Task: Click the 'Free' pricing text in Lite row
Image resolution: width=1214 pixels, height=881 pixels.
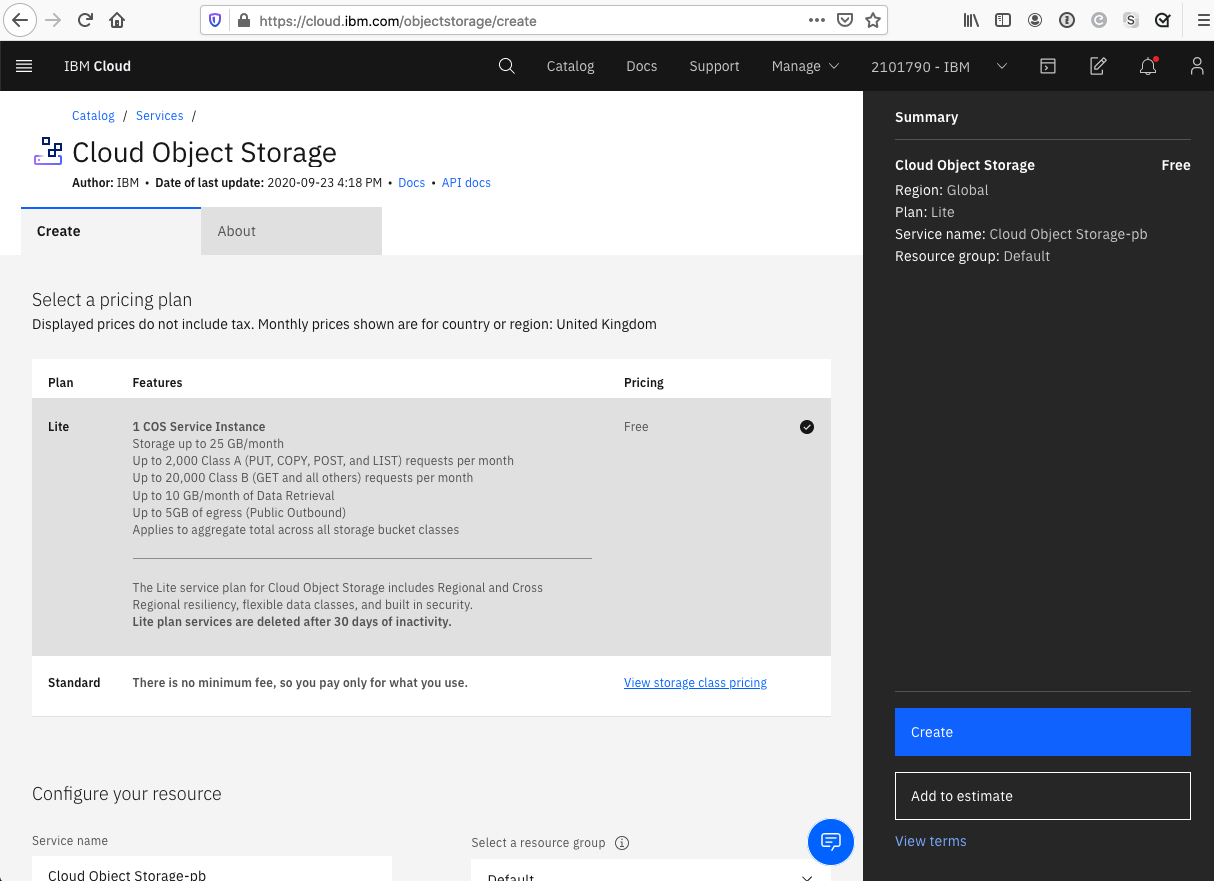Action: tap(636, 427)
